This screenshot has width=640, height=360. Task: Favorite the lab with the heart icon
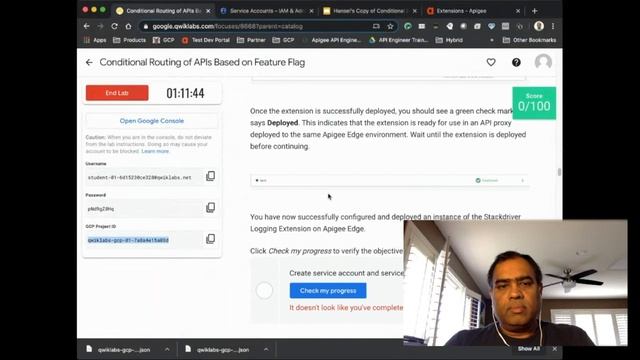click(491, 62)
